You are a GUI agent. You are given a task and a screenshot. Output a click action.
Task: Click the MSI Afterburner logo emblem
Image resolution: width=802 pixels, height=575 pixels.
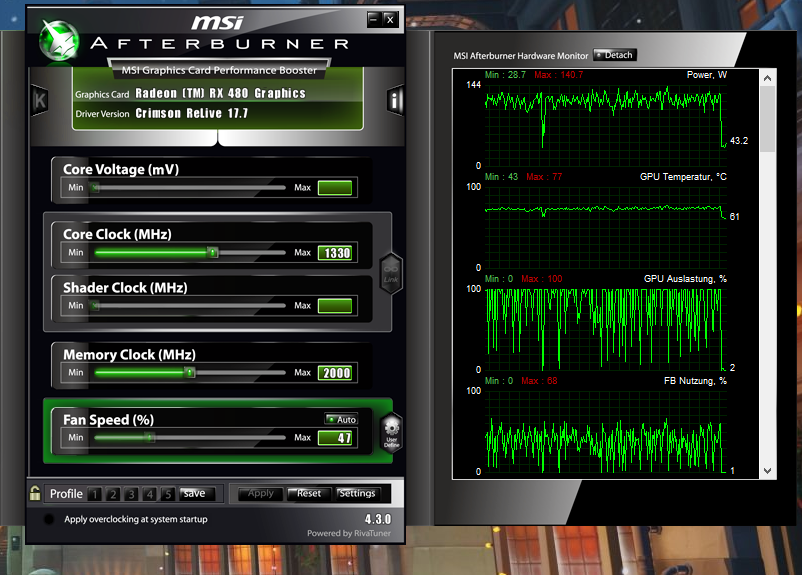[x=59, y=40]
